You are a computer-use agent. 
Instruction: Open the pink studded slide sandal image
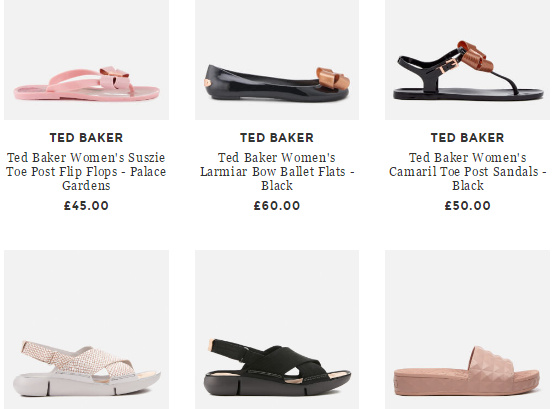click(467, 330)
